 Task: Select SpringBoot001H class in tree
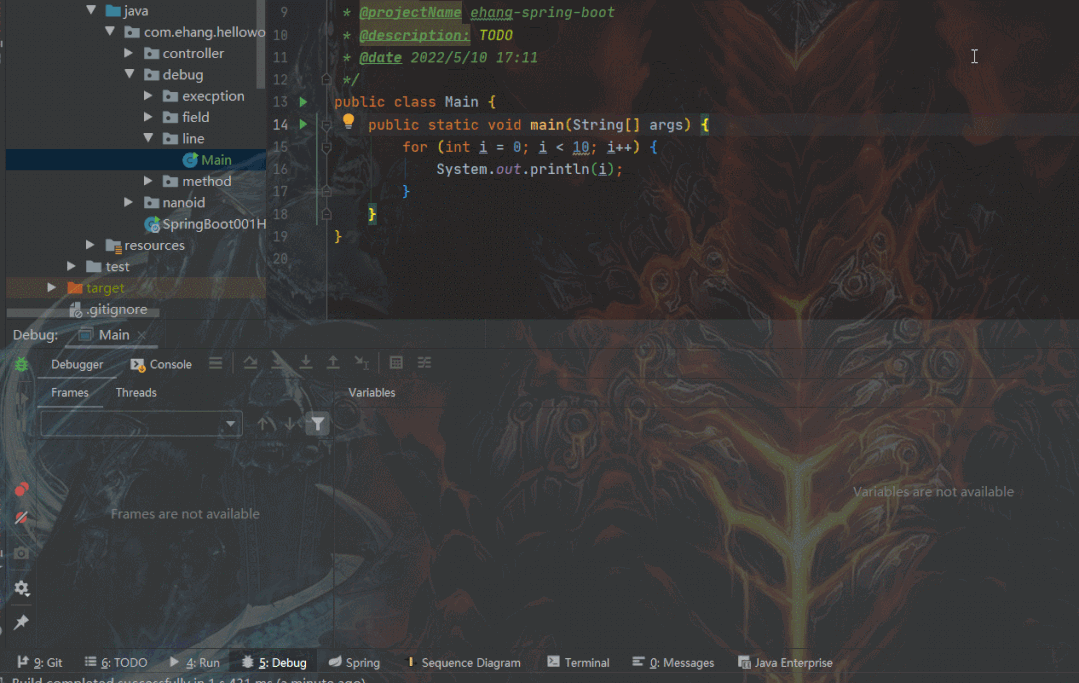(205, 224)
